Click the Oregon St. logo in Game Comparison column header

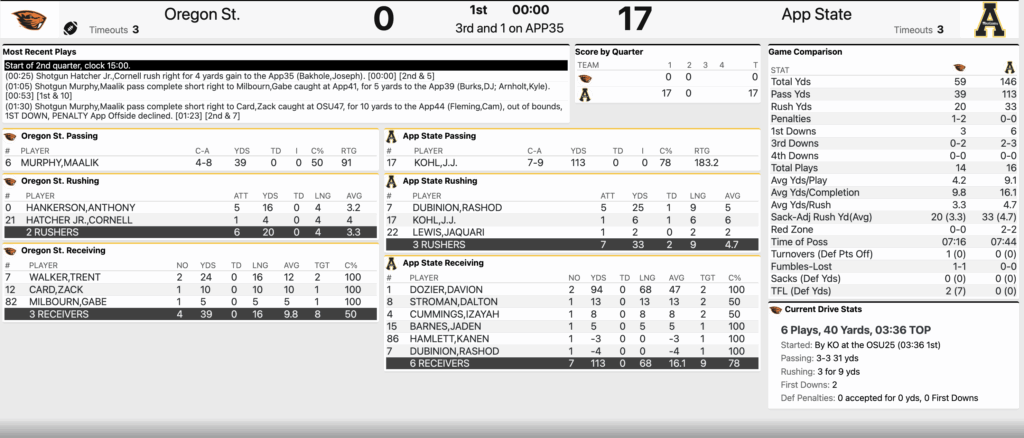click(961, 69)
